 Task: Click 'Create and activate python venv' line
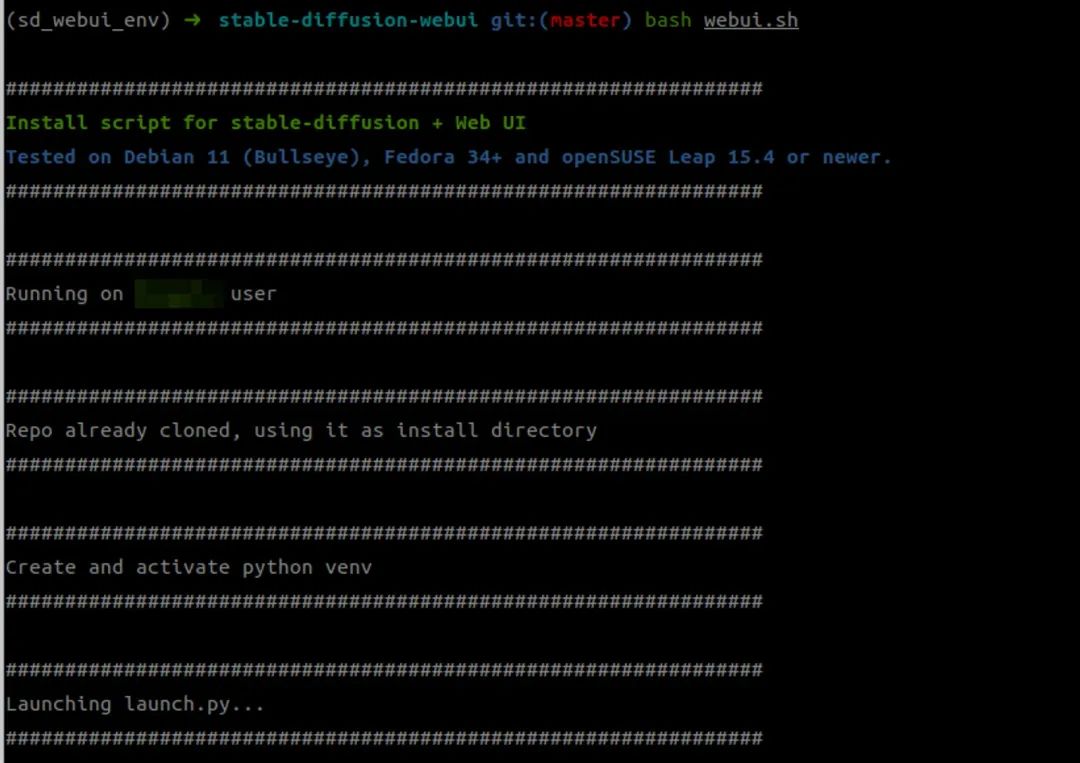click(189, 567)
